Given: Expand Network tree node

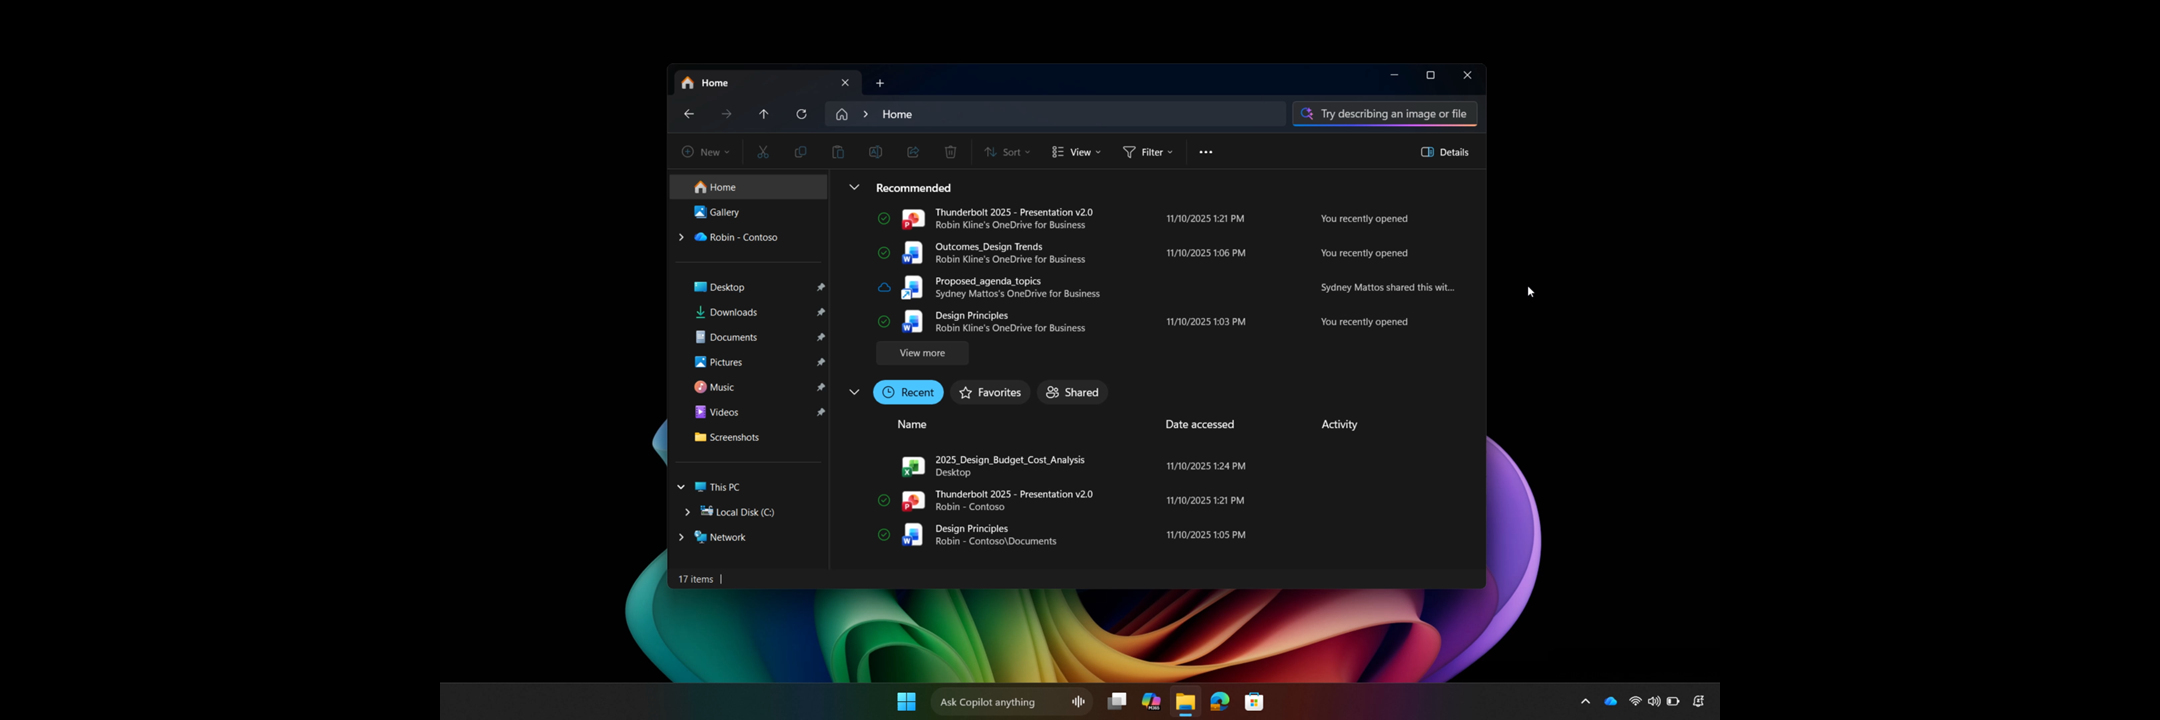Looking at the screenshot, I should point(681,537).
